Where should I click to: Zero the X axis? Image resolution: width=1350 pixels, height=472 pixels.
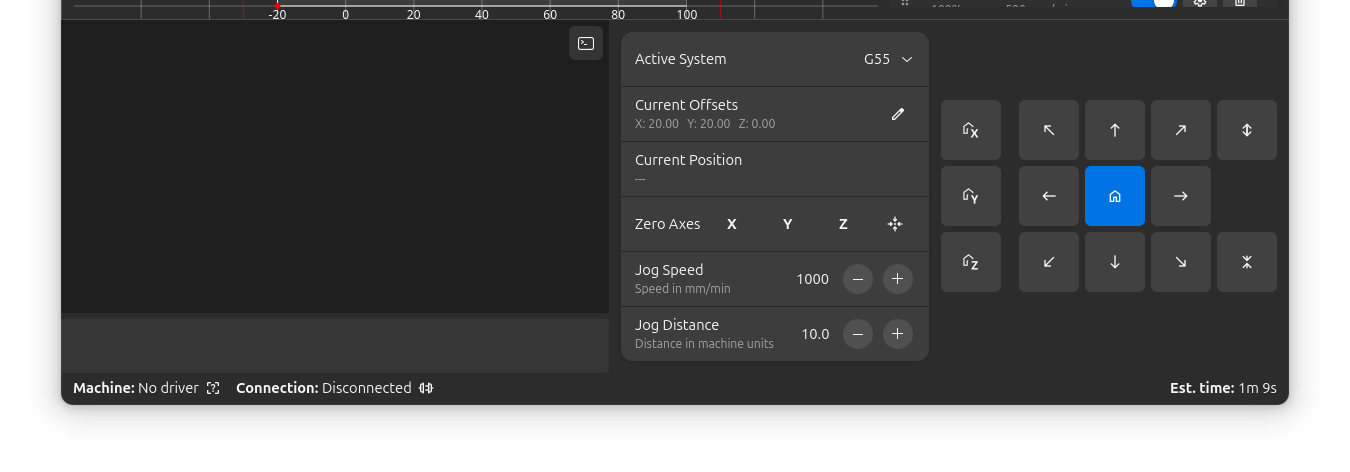click(731, 224)
